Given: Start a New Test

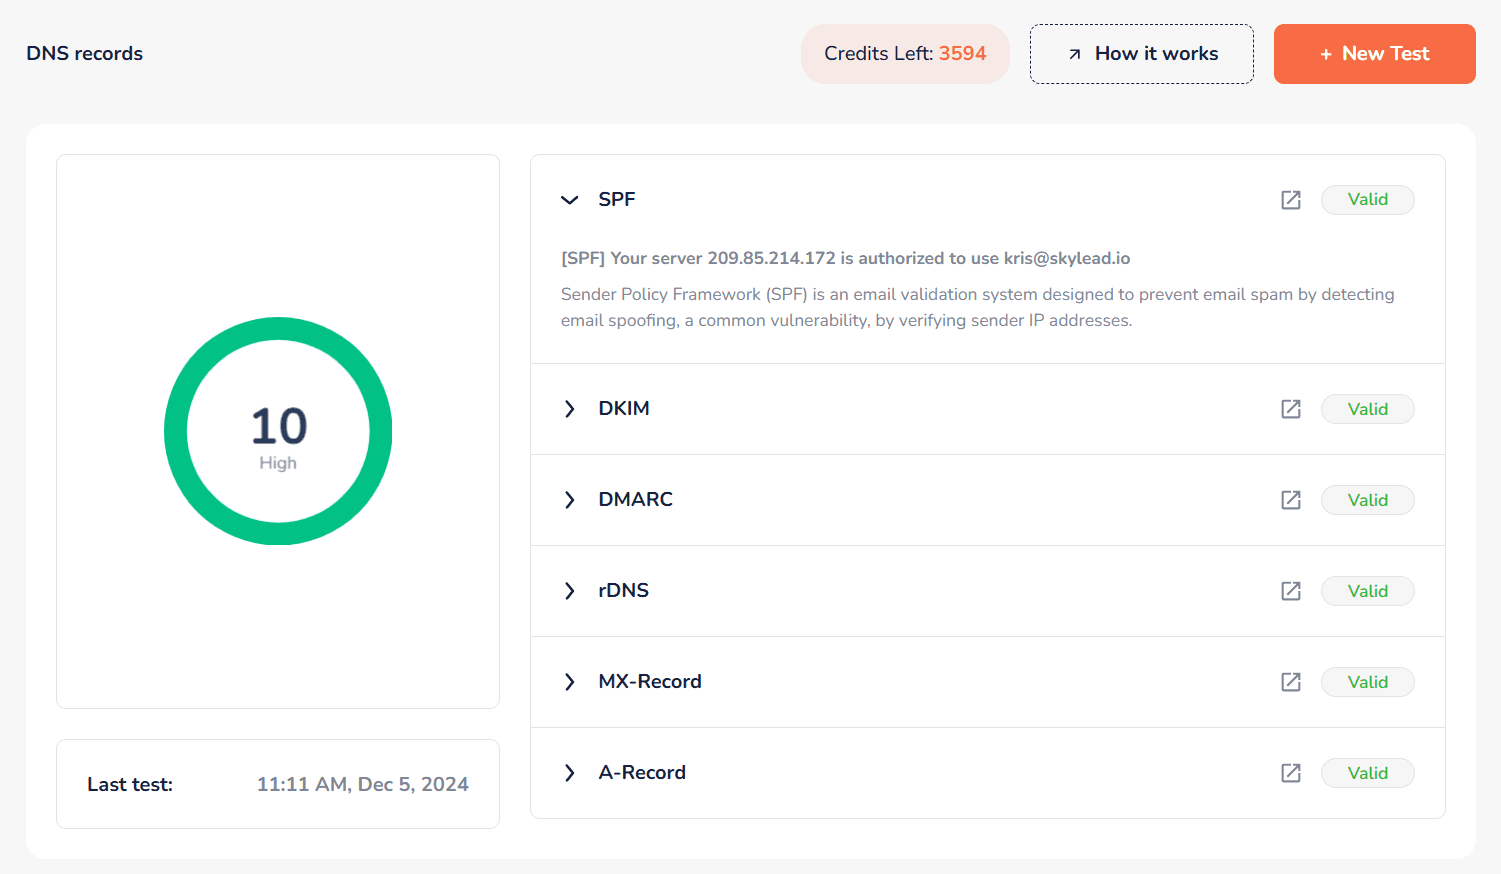Looking at the screenshot, I should [x=1375, y=54].
